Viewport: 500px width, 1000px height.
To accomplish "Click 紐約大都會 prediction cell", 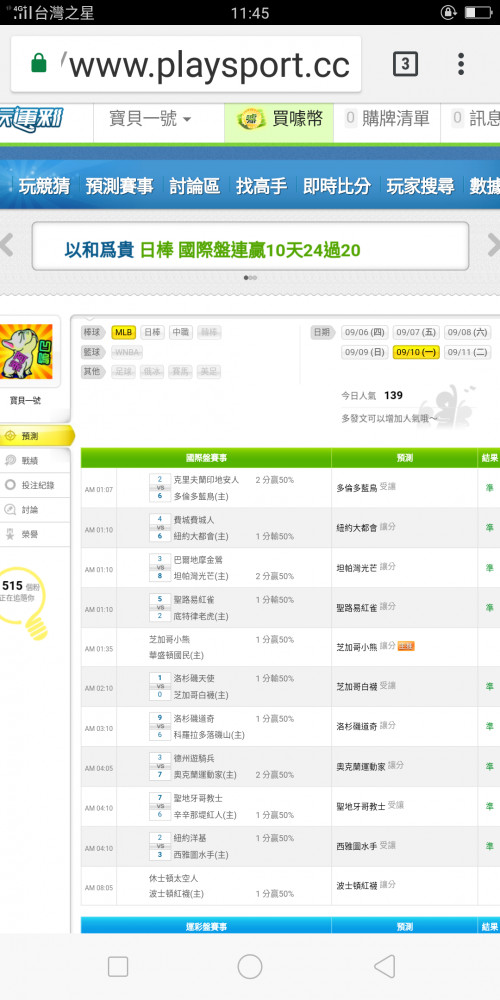I will [x=404, y=527].
